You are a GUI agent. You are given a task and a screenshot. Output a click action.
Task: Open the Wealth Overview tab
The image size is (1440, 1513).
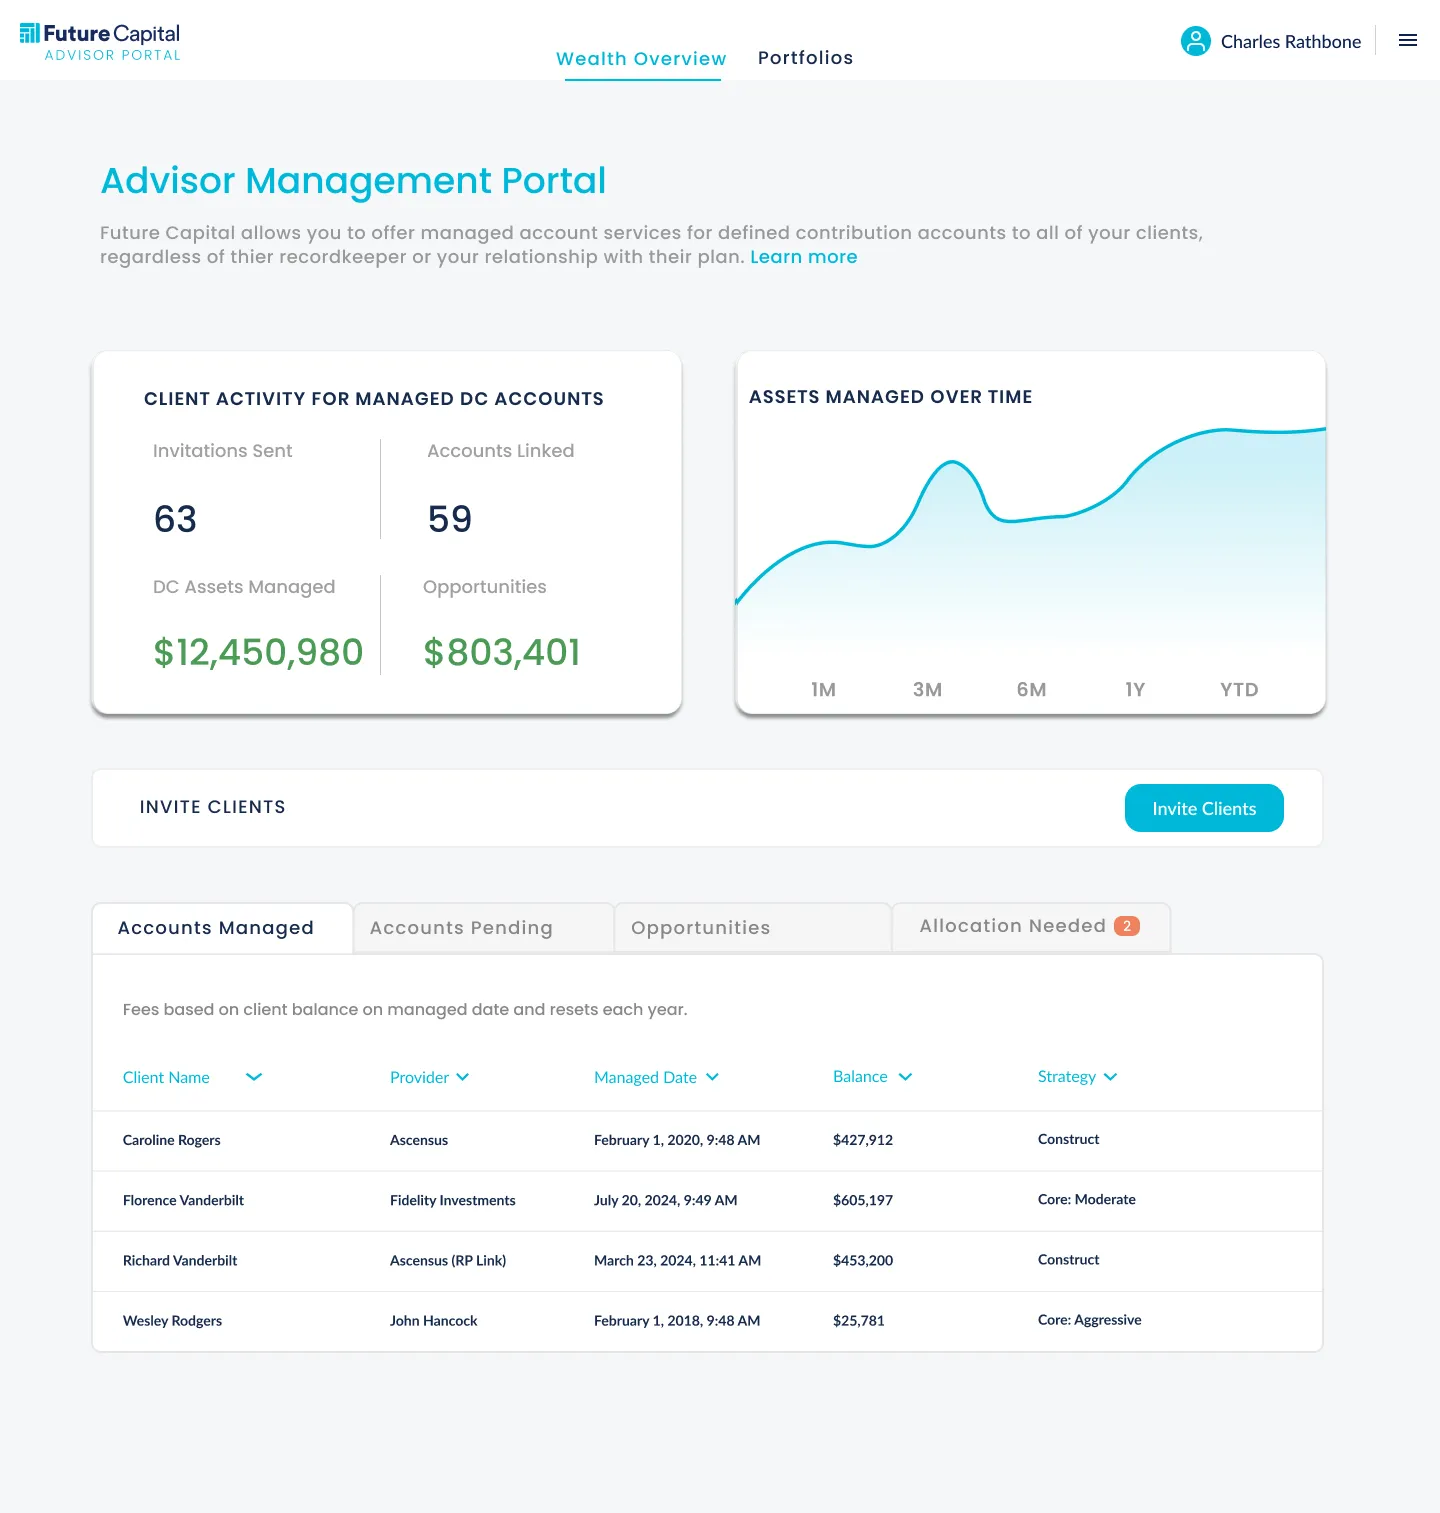642,58
